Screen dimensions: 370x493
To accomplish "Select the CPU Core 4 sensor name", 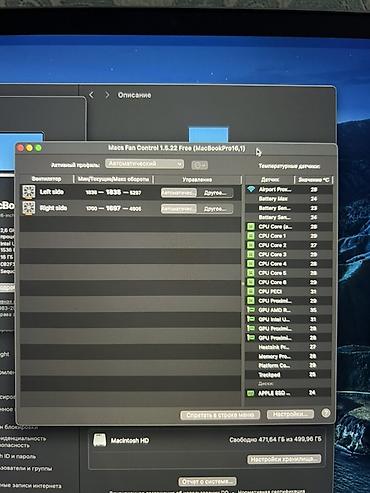I will pyautogui.click(x=272, y=264).
